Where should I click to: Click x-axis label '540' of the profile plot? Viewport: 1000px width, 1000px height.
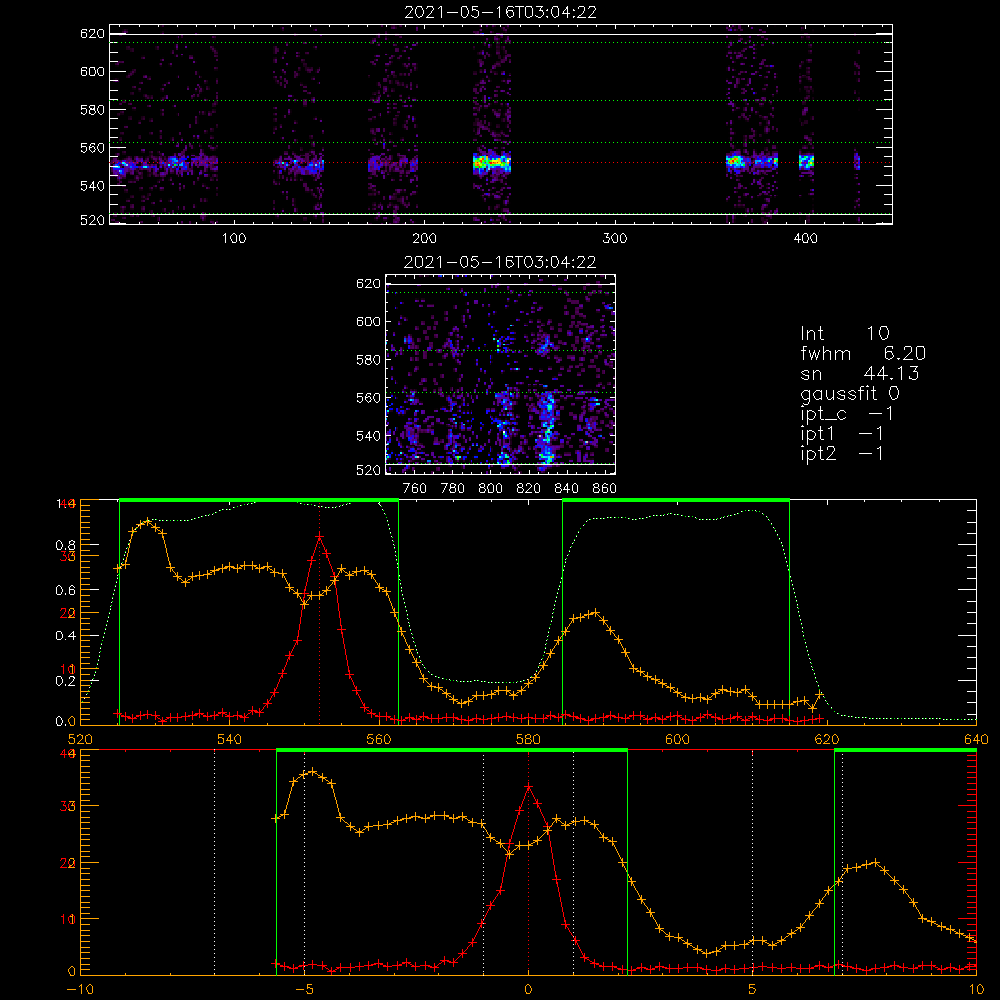(x=230, y=740)
